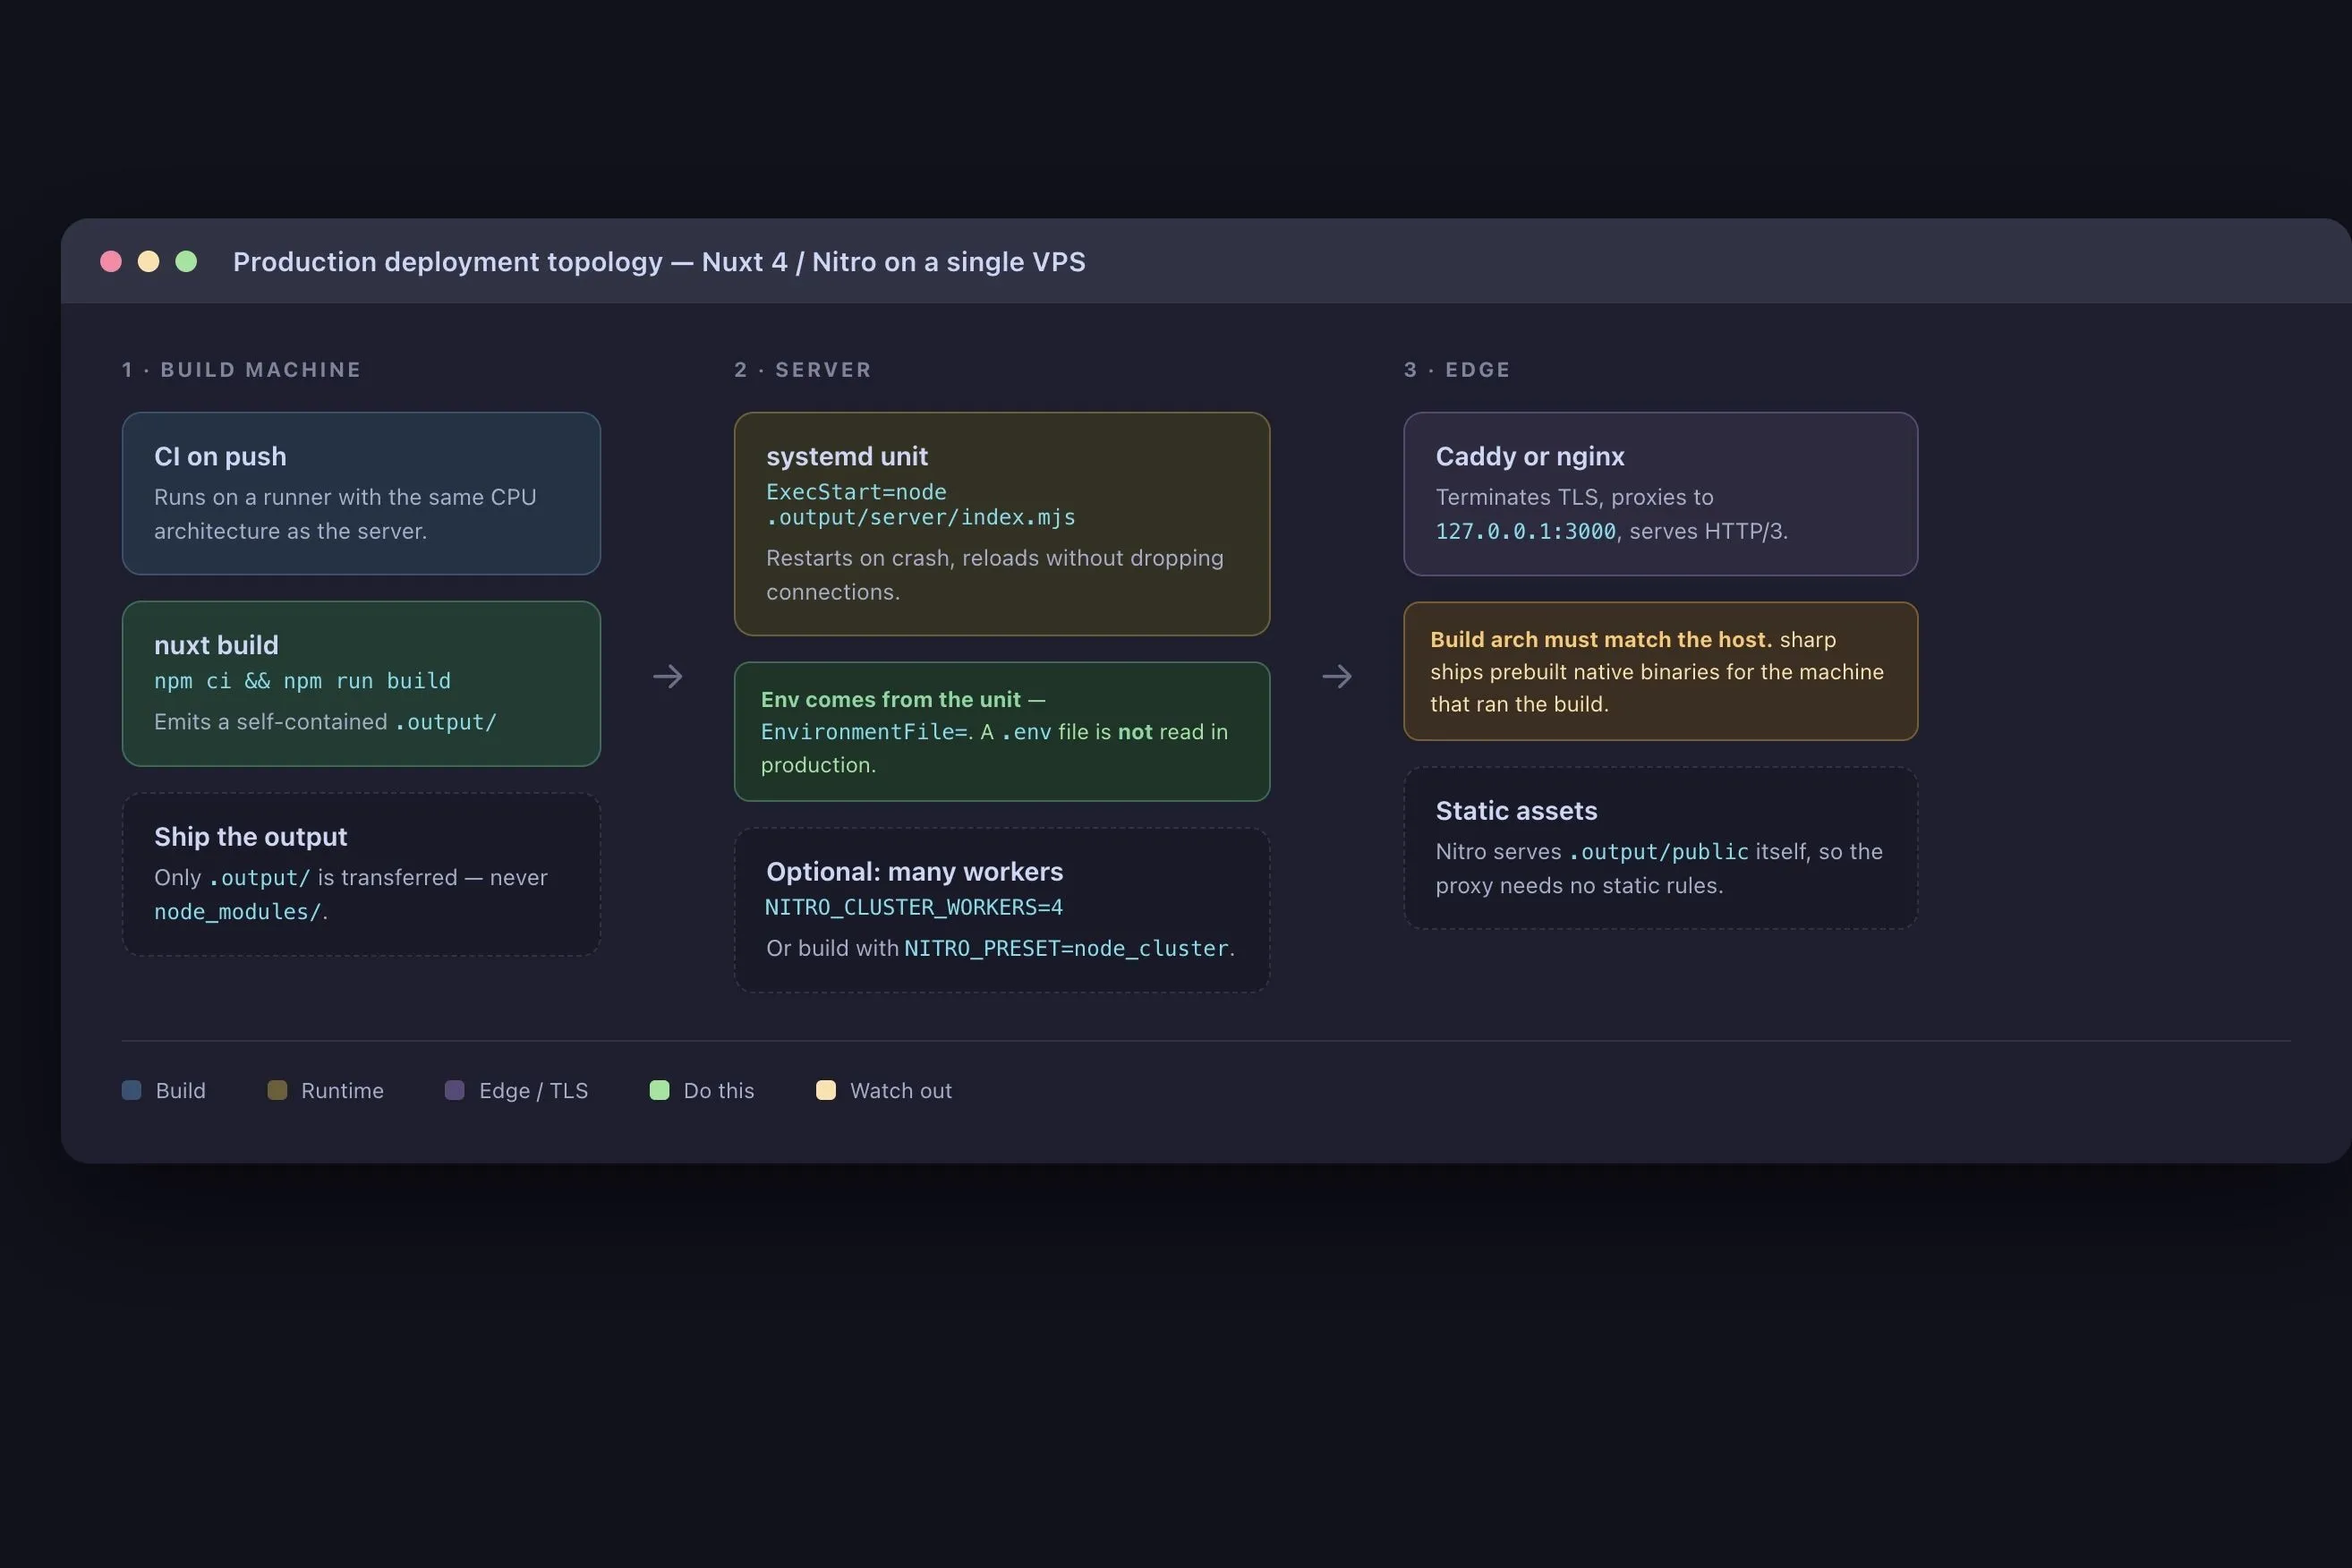2352x1568 pixels.
Task: Select the Static assets card heading
Action: coord(1516,811)
